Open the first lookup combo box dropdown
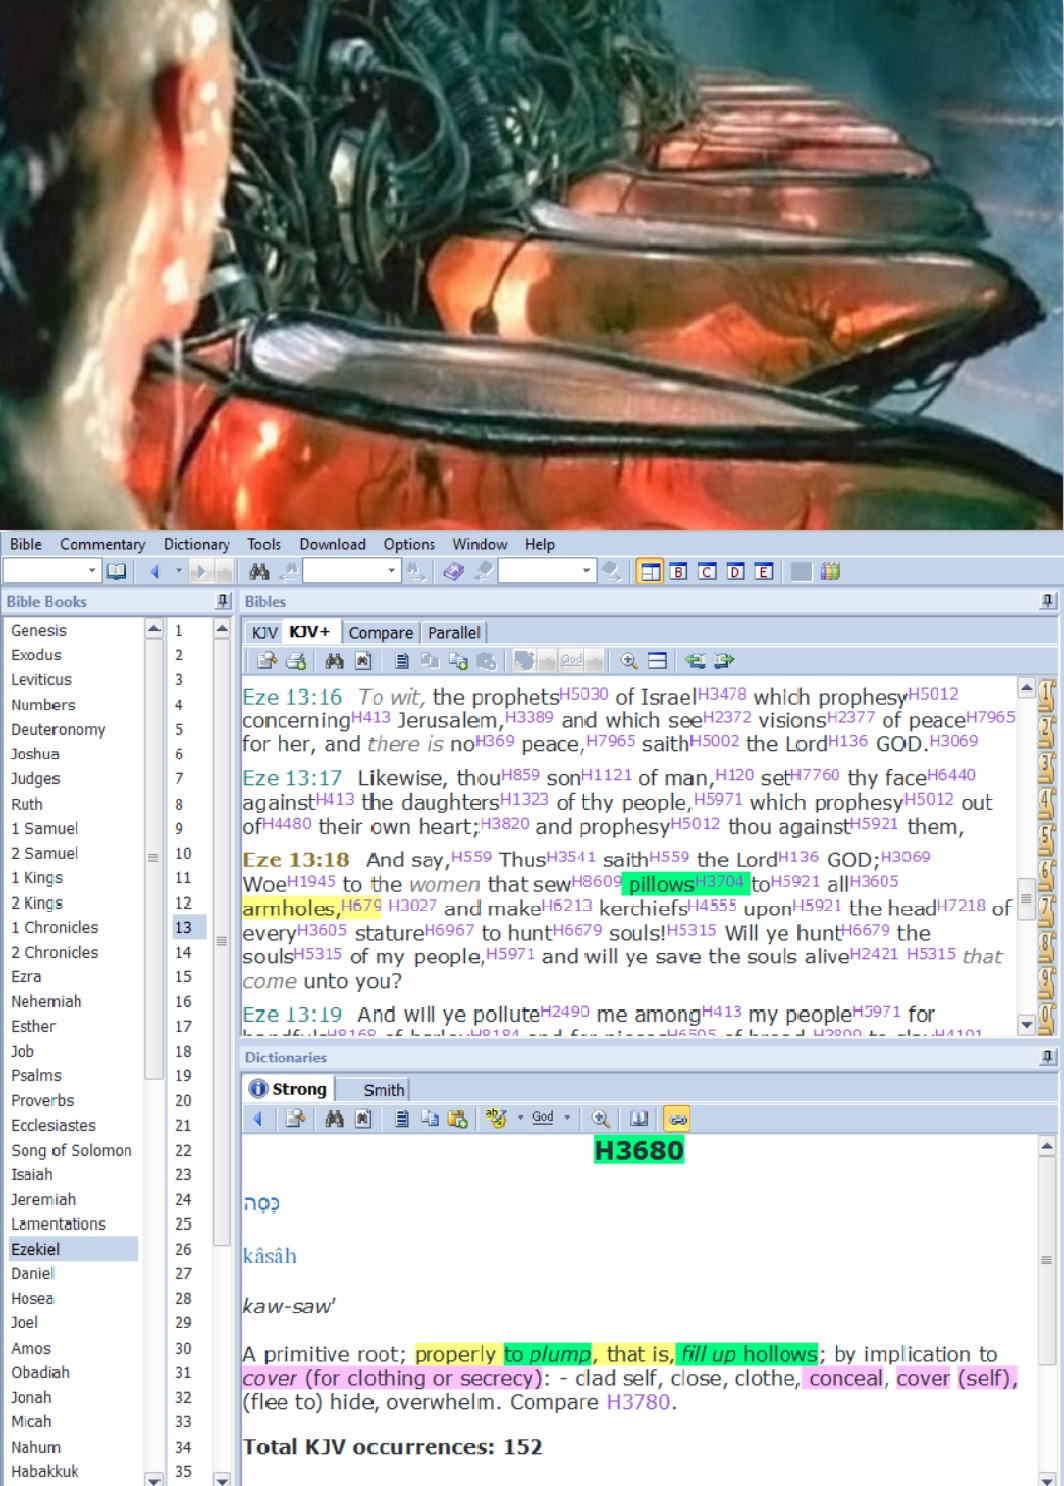The height and width of the screenshot is (1486, 1064). (x=92, y=571)
